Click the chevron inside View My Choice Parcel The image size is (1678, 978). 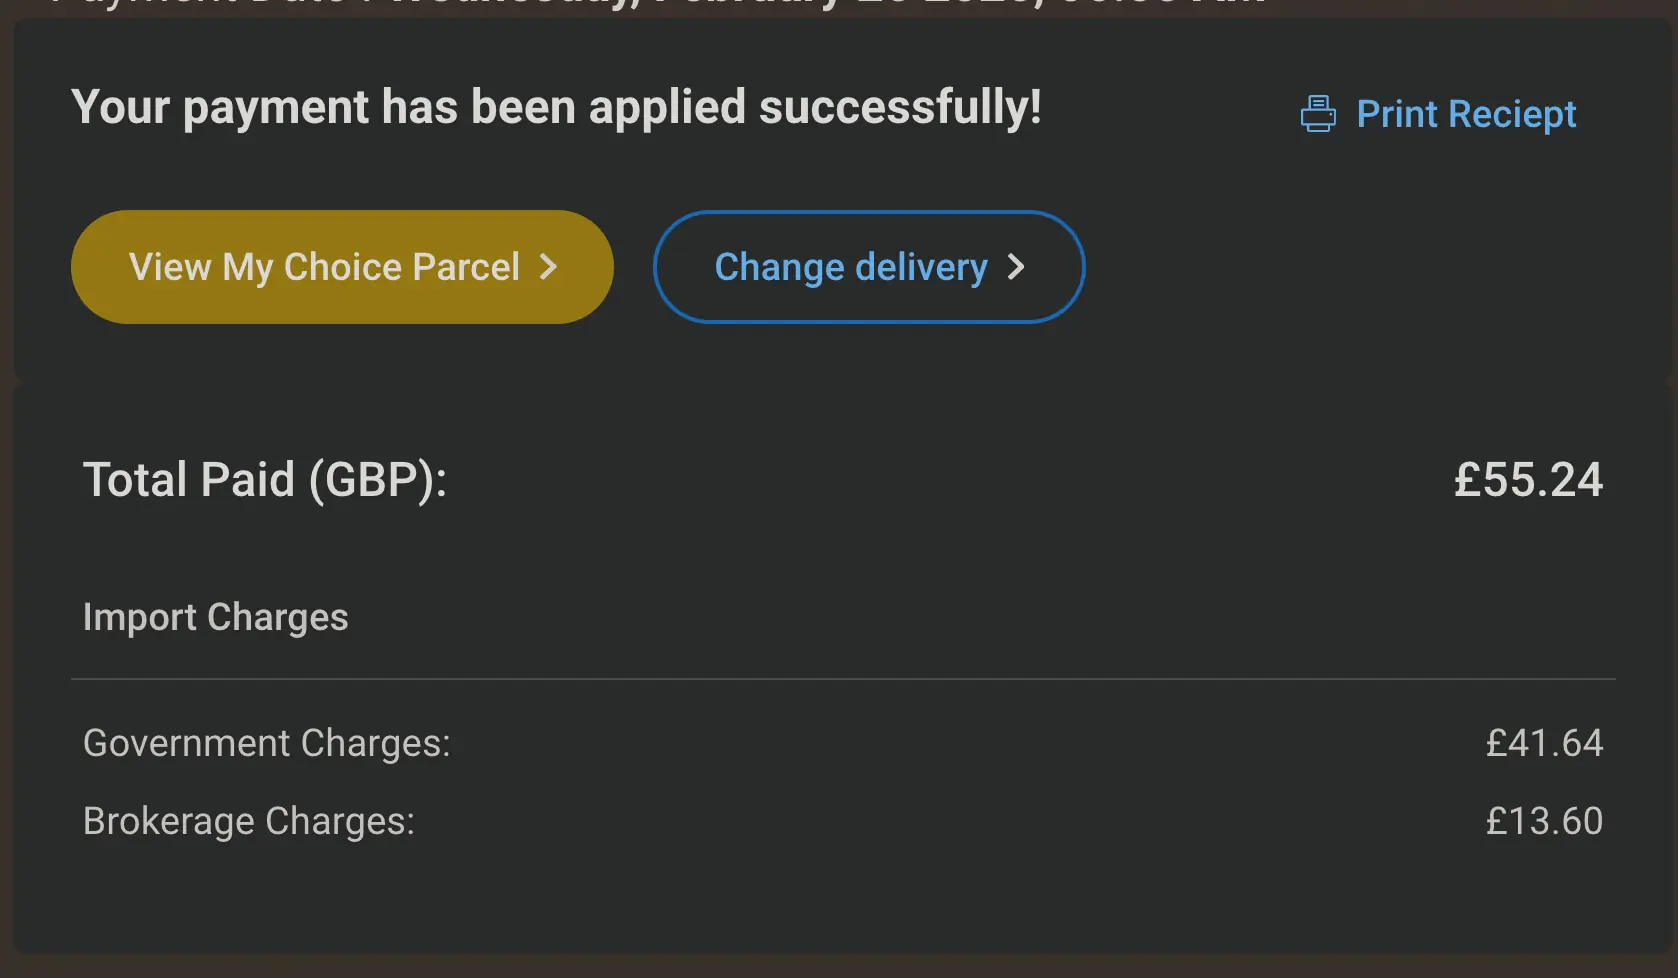point(548,267)
